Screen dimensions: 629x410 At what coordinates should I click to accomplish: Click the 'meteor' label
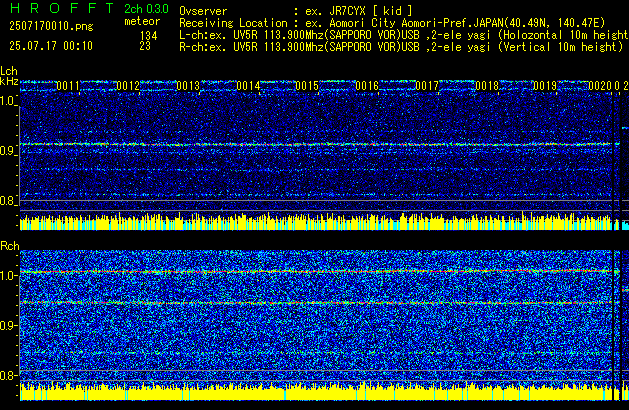[142, 21]
